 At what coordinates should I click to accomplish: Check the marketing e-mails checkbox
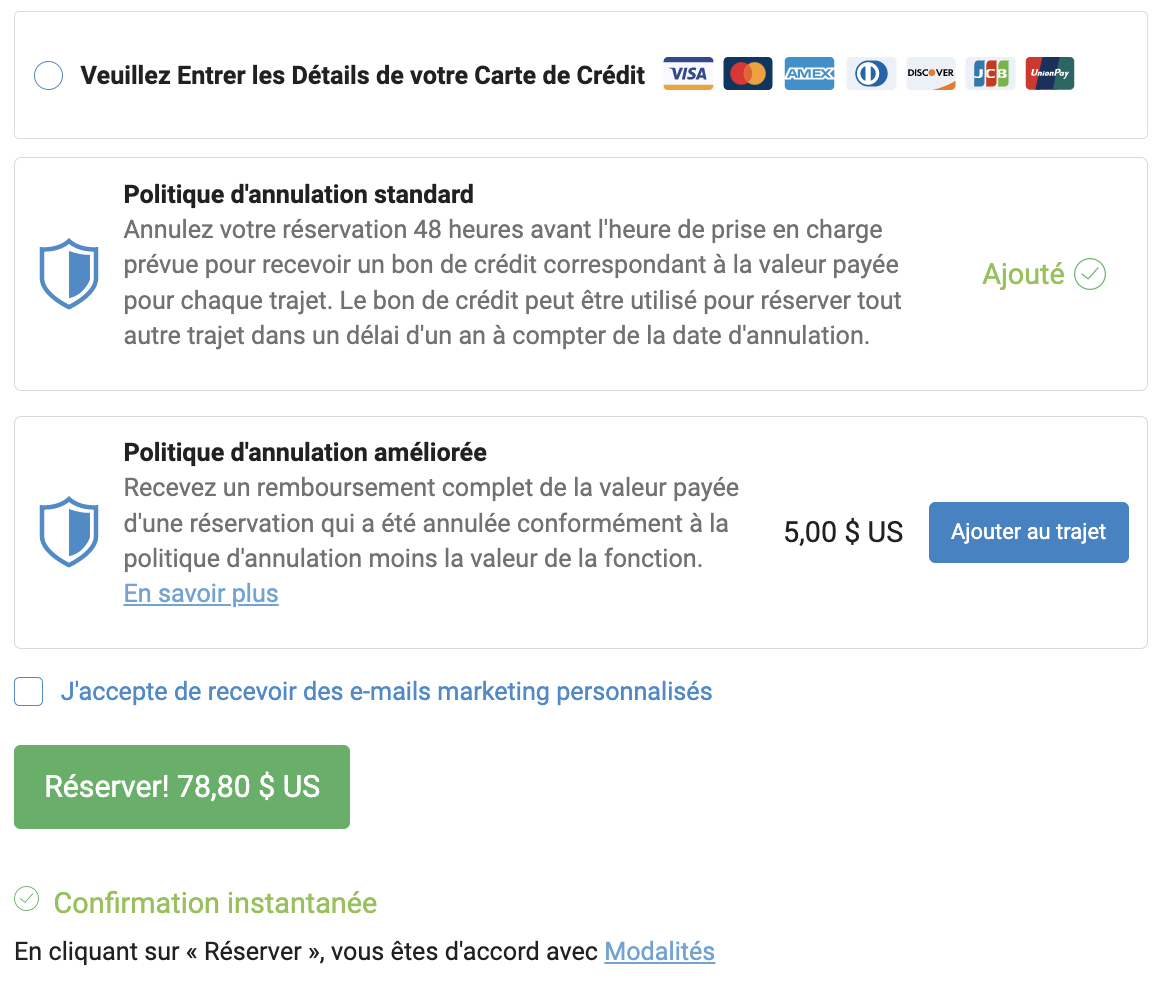pyautogui.click(x=28, y=691)
